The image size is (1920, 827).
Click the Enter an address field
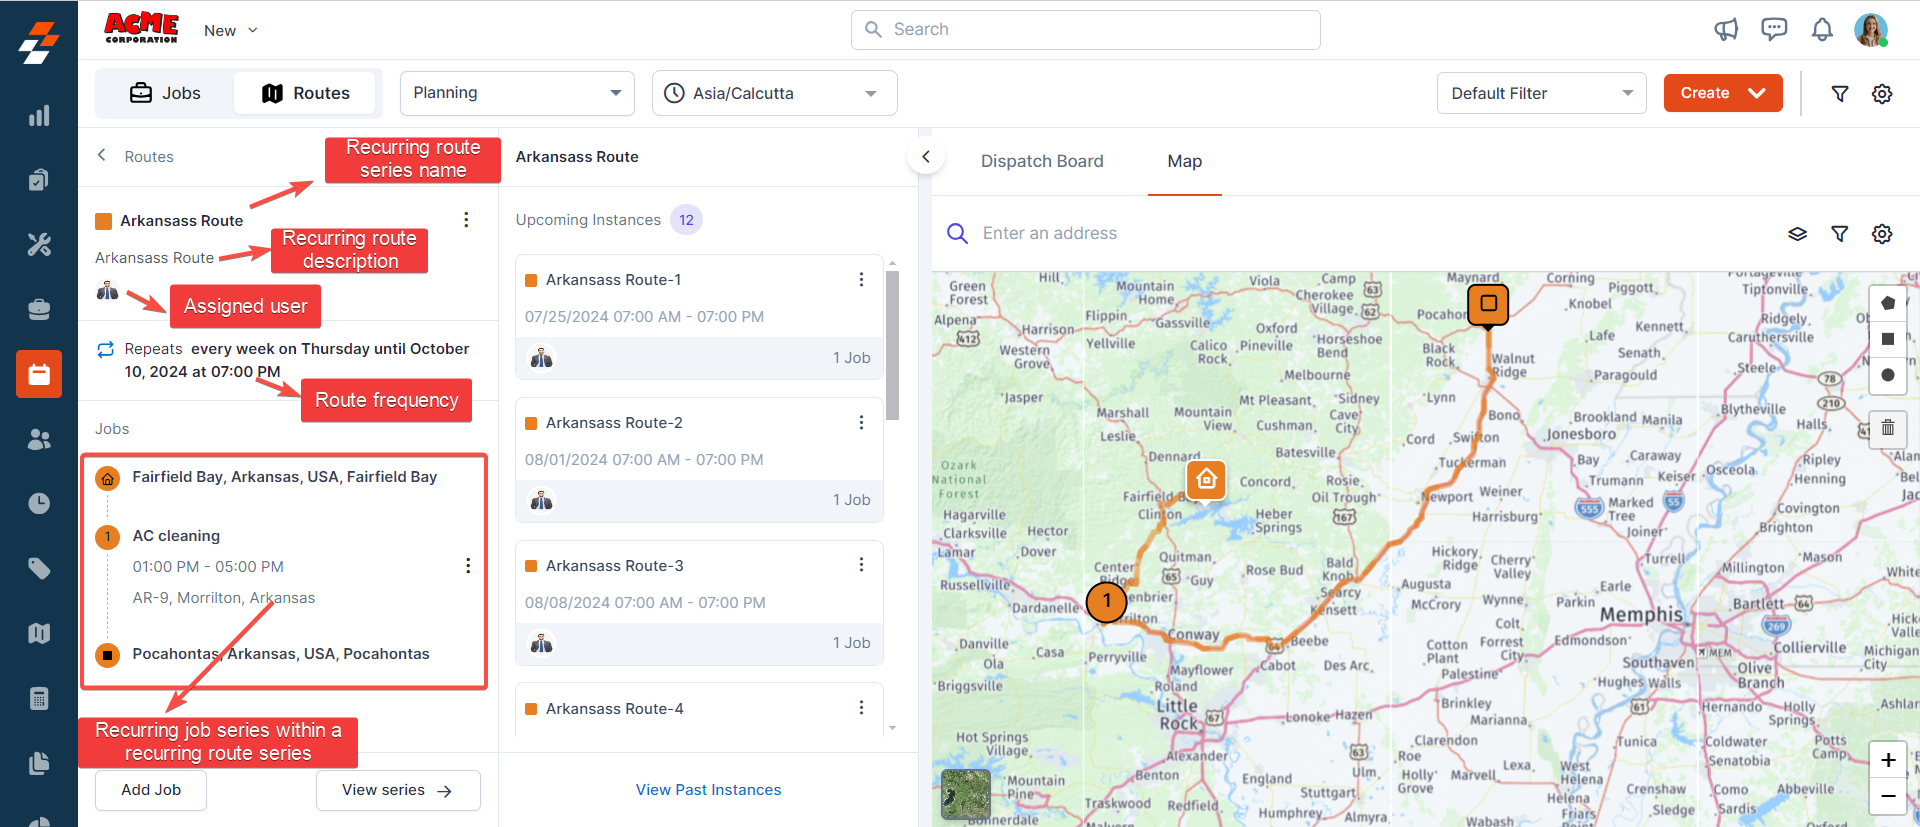(x=1049, y=234)
